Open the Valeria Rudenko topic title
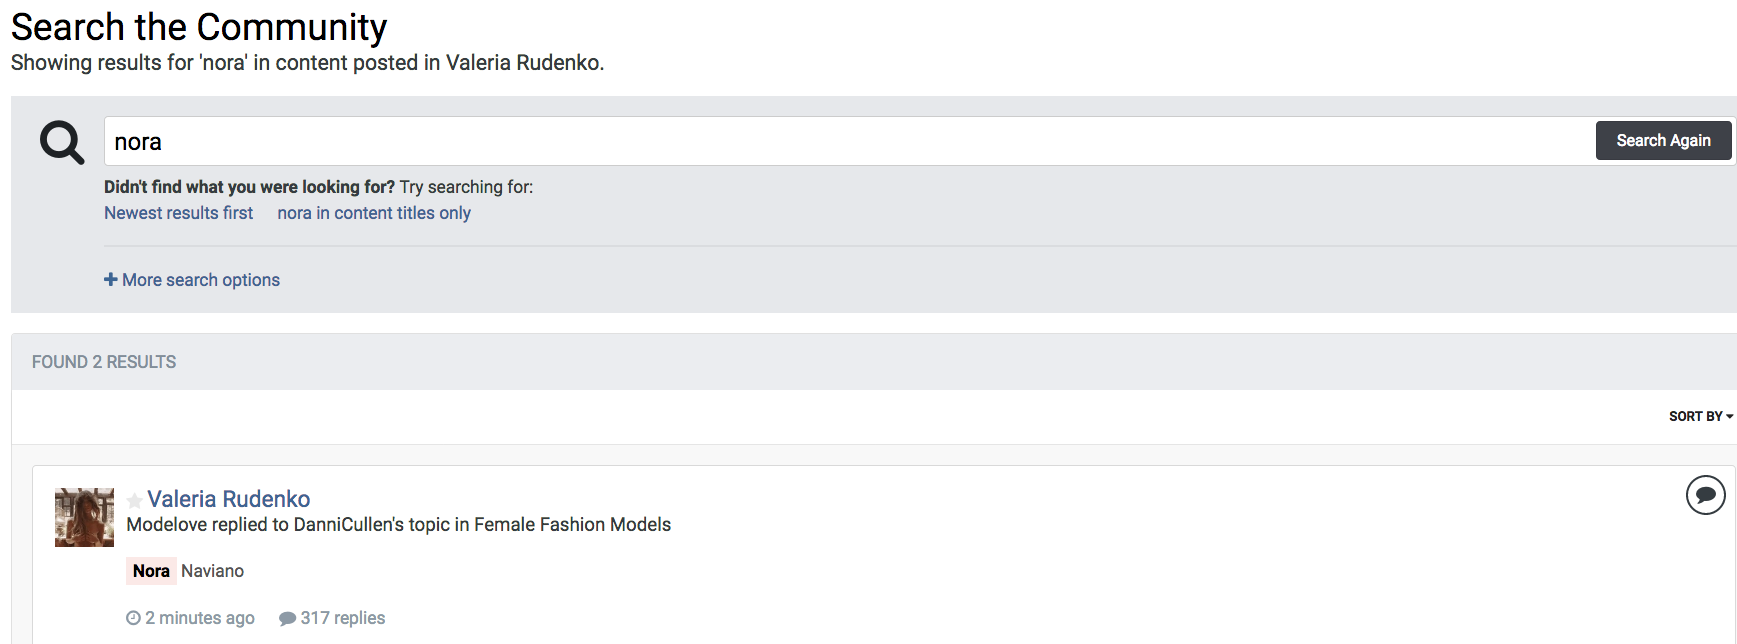 229,499
